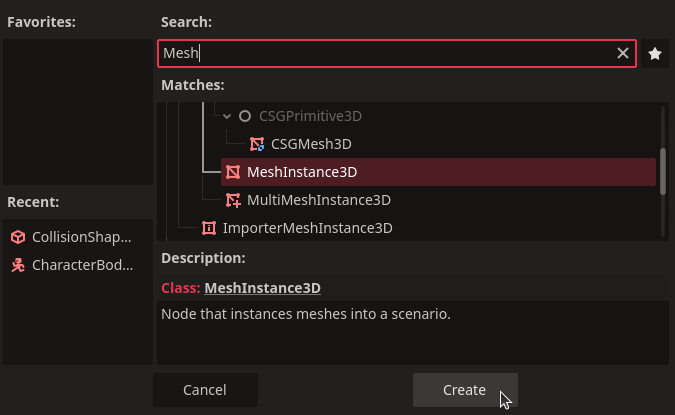Click the CSGMesh3D node icon
The width and height of the screenshot is (675, 415).
(x=257, y=144)
